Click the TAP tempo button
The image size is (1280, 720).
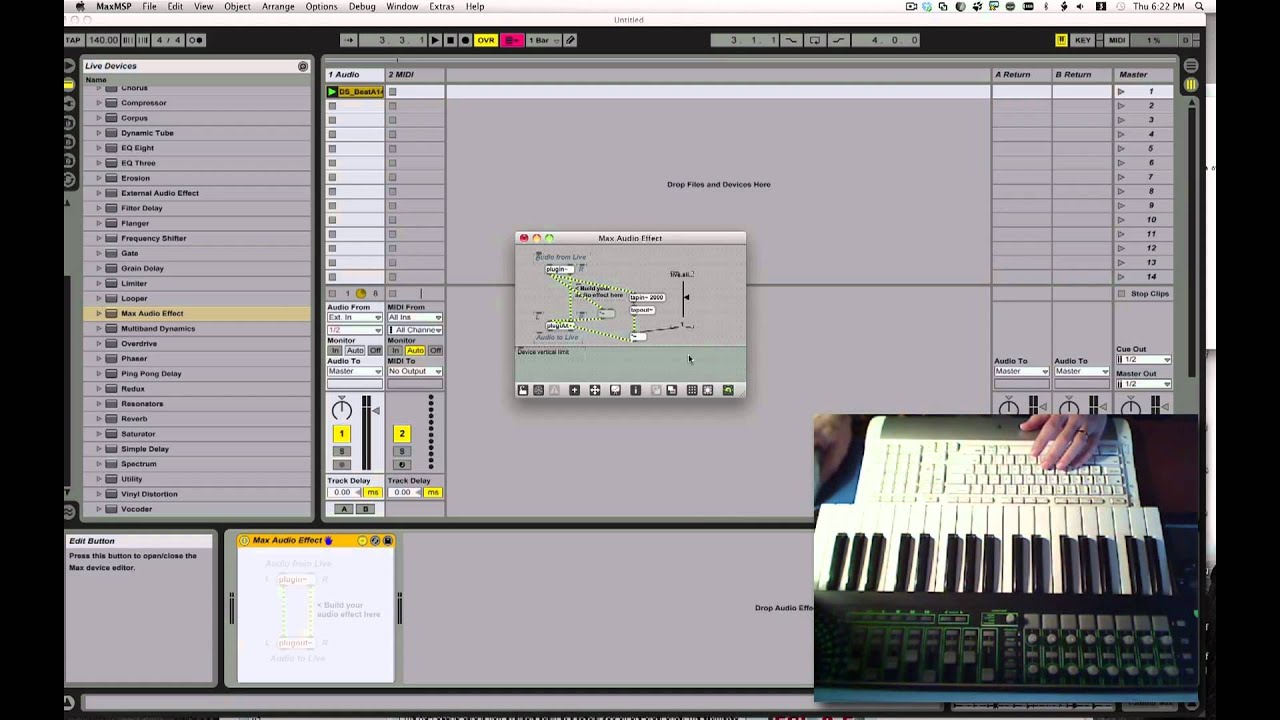pos(73,40)
